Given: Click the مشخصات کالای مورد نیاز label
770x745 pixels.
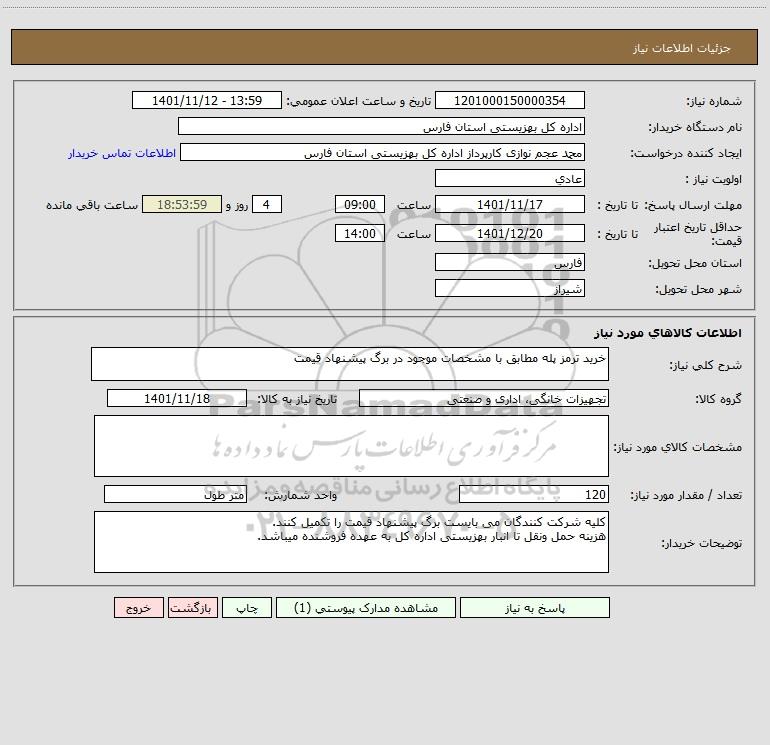Looking at the screenshot, I should tap(678, 447).
